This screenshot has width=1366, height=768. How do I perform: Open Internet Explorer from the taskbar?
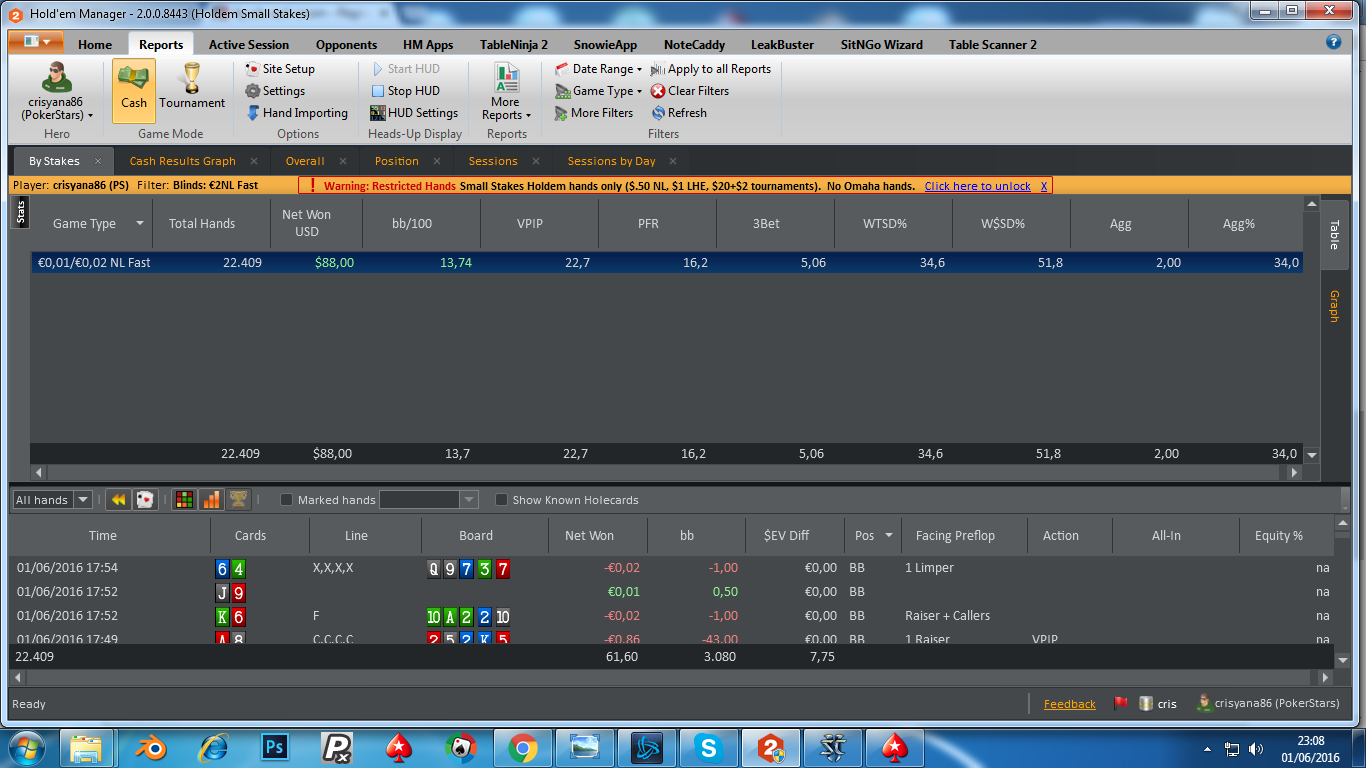point(212,747)
